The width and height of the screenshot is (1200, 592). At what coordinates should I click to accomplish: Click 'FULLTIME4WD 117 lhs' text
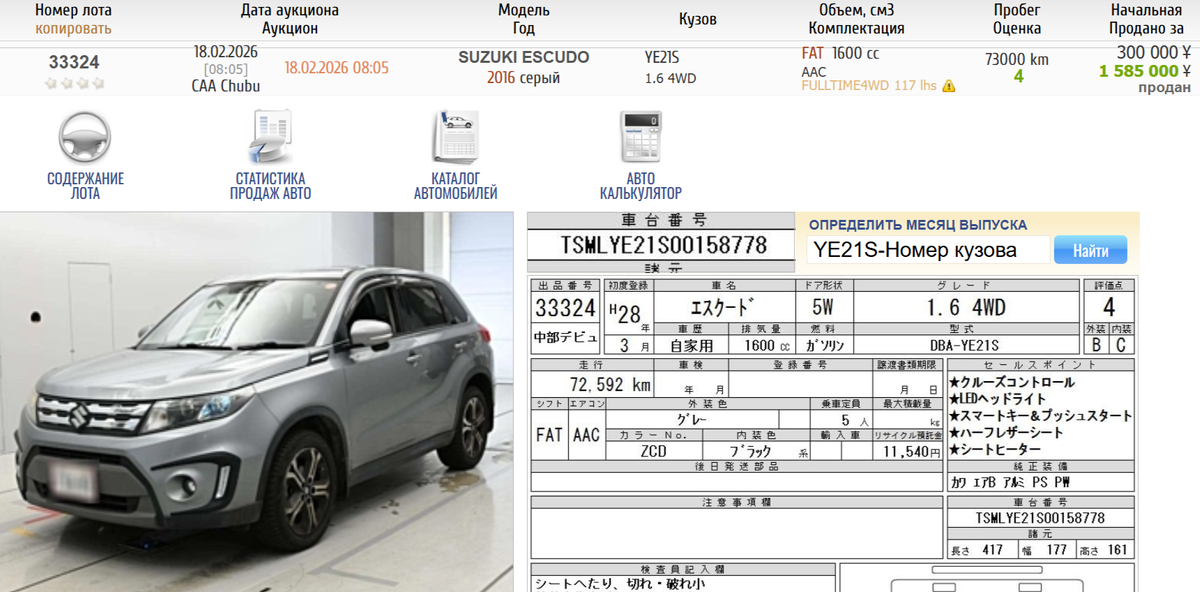[x=869, y=86]
